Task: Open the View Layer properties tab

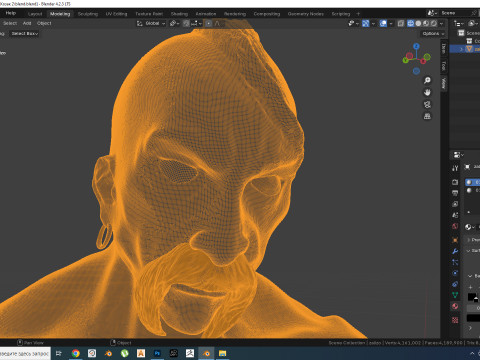Action: pos(455,204)
